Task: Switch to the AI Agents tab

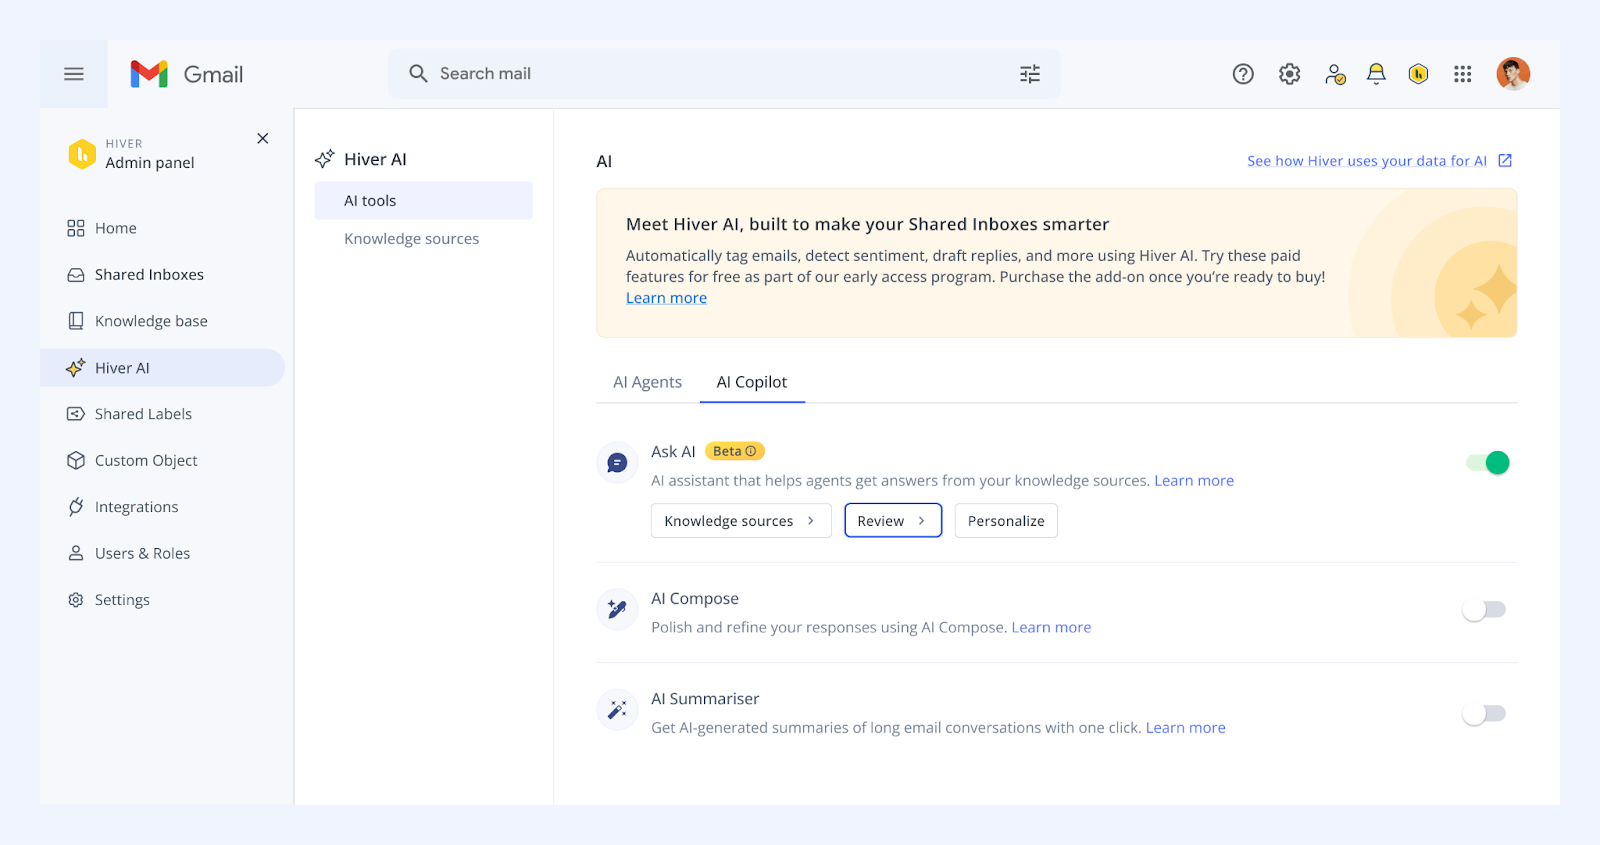Action: point(647,382)
